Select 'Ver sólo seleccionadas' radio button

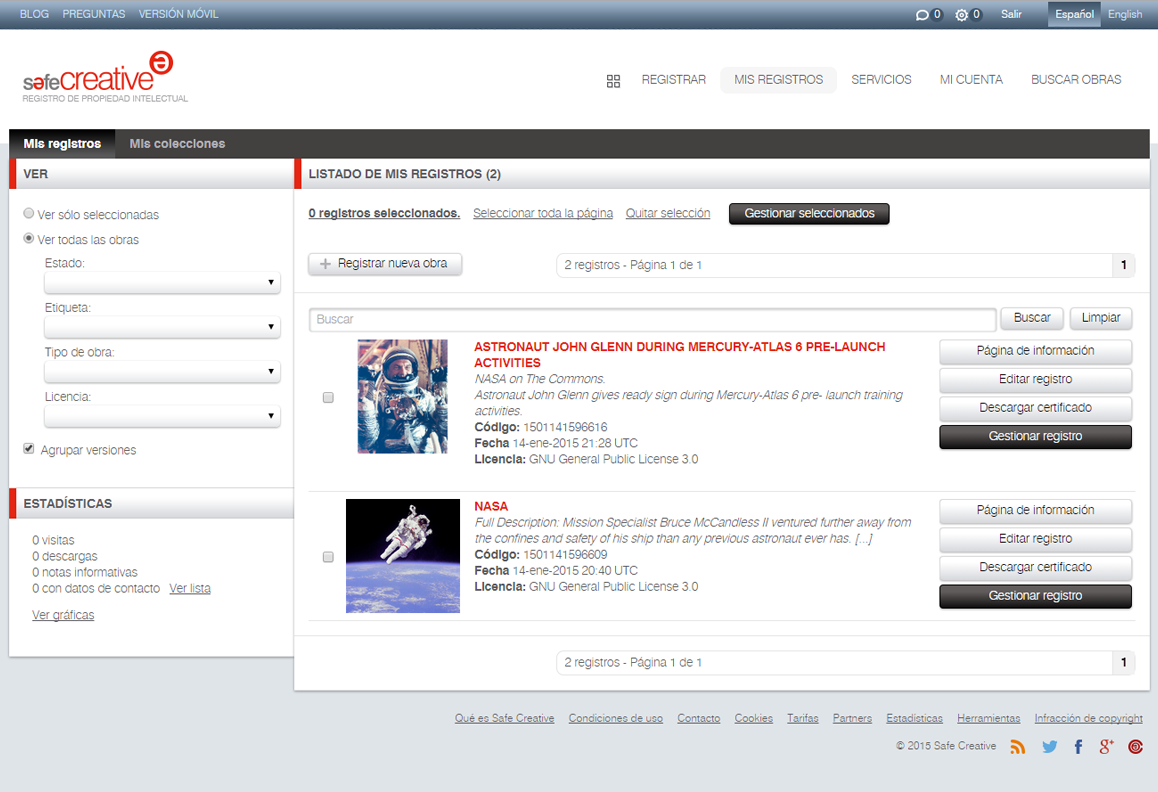tap(29, 214)
